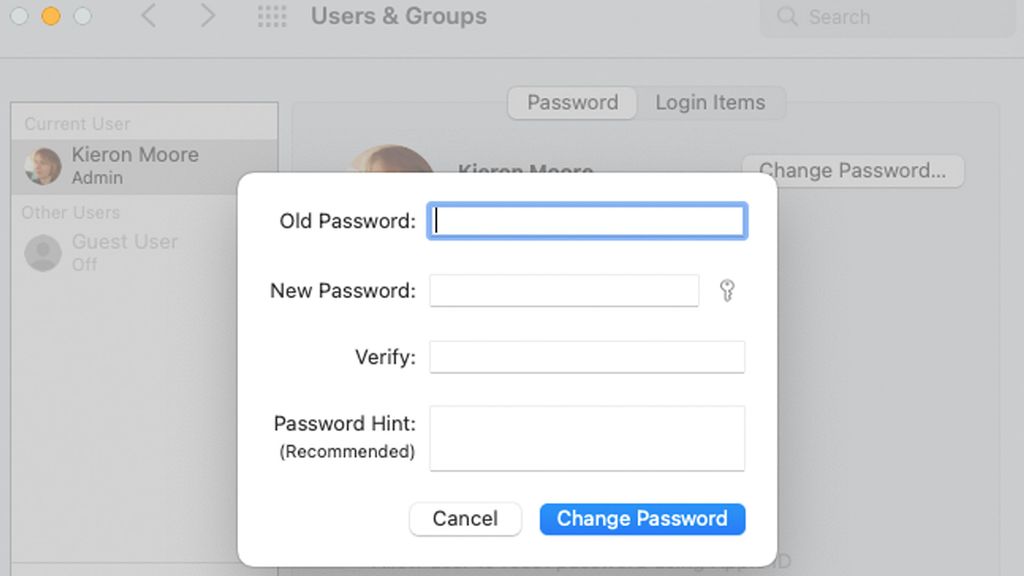
Task: Select Kieron Moore under Current User
Action: pyautogui.click(x=135, y=163)
